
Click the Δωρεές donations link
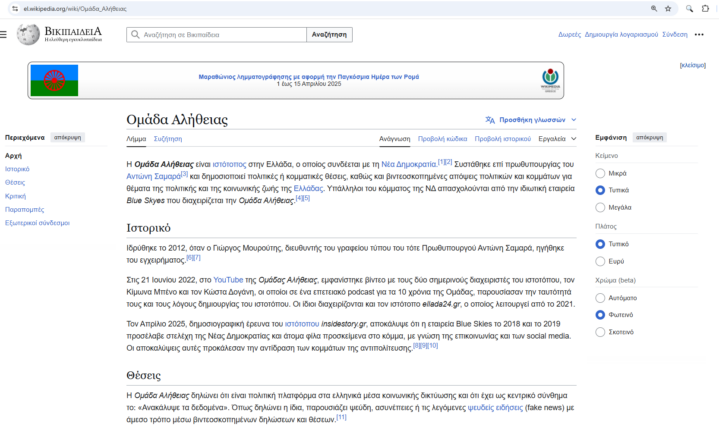[570, 34]
